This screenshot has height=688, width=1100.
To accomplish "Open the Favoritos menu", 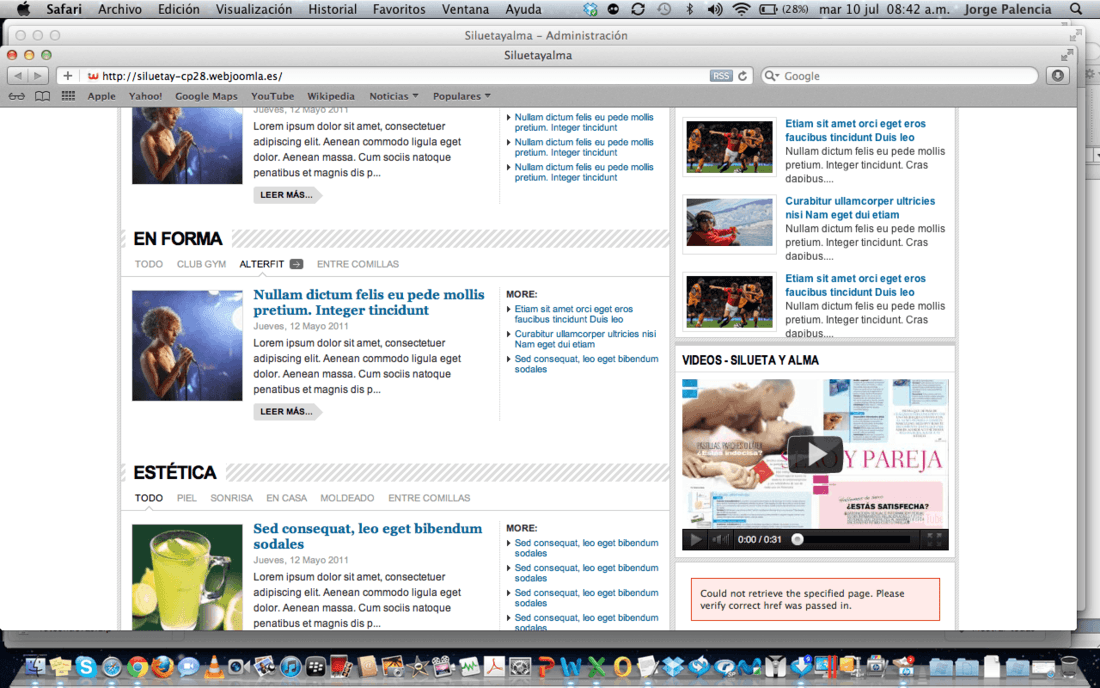I will point(398,9).
